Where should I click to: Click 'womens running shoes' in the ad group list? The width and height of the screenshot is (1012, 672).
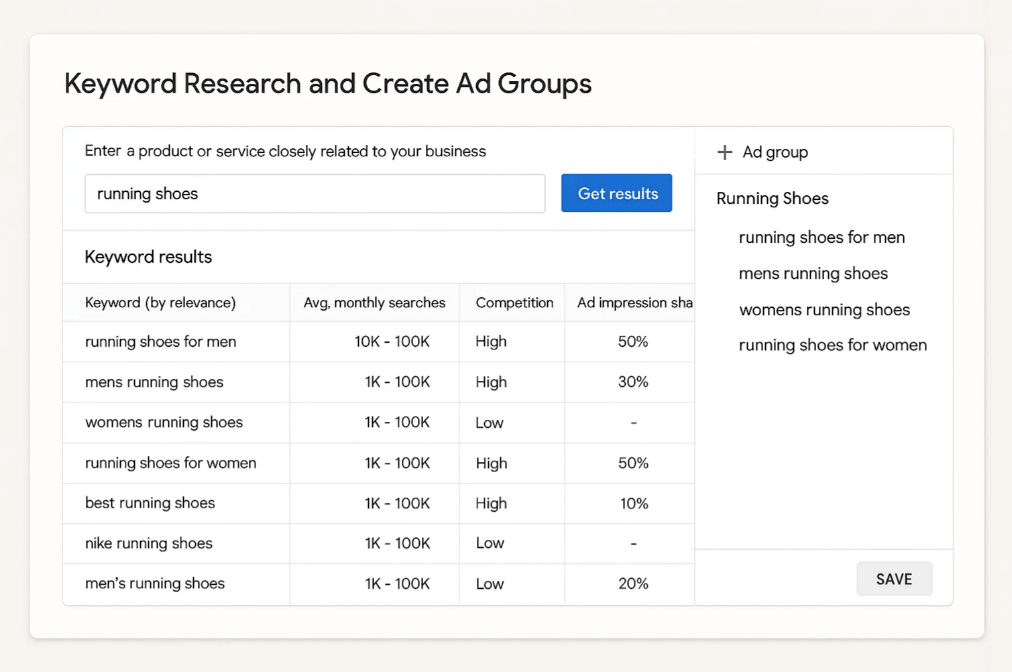[824, 310]
